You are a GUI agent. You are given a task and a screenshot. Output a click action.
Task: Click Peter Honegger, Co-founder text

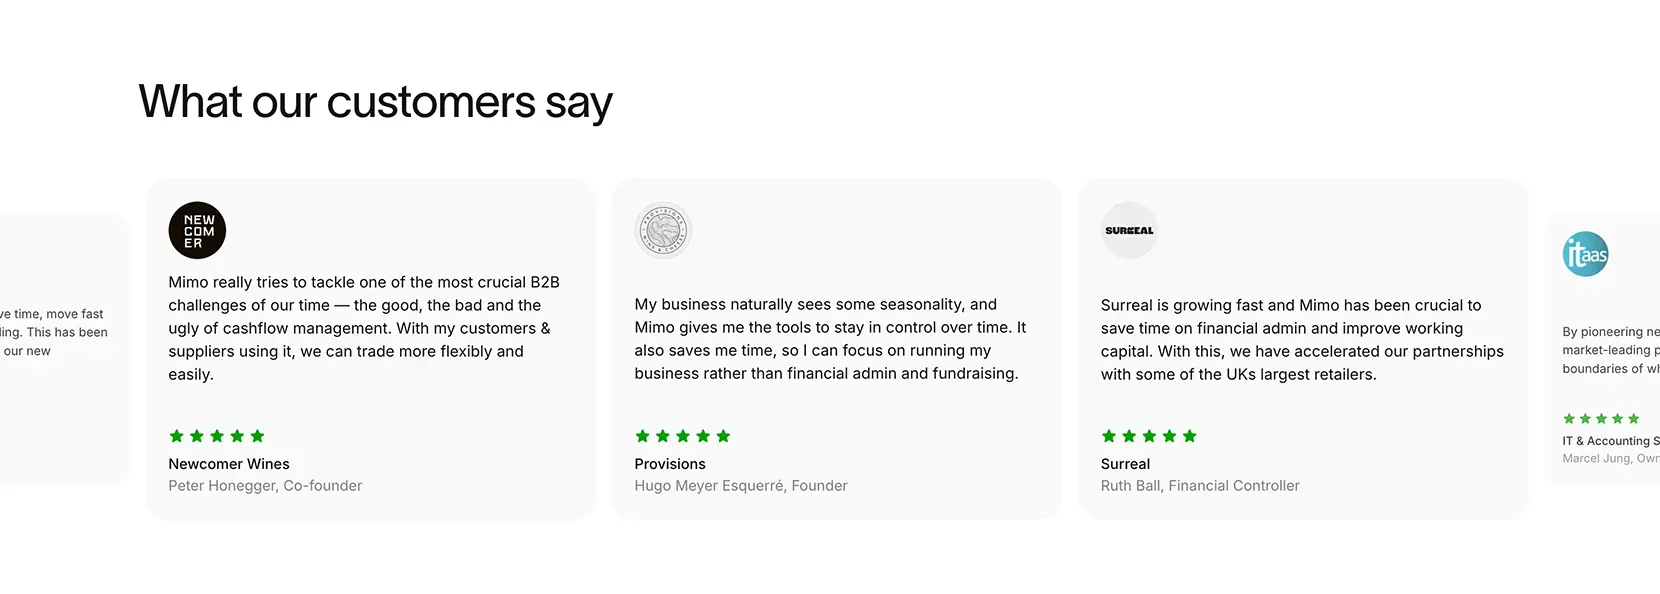[265, 486]
